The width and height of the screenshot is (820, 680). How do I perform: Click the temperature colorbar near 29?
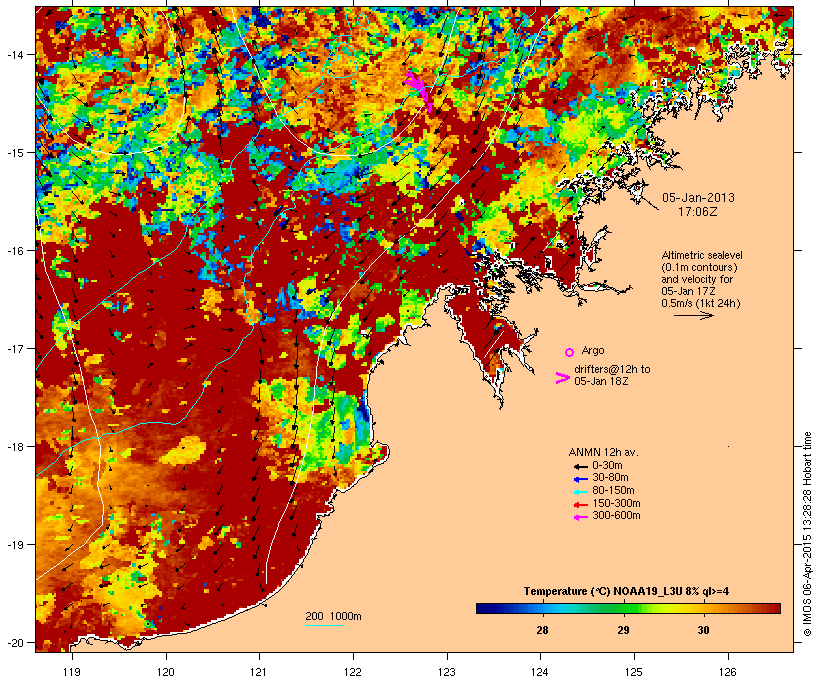coord(623,608)
